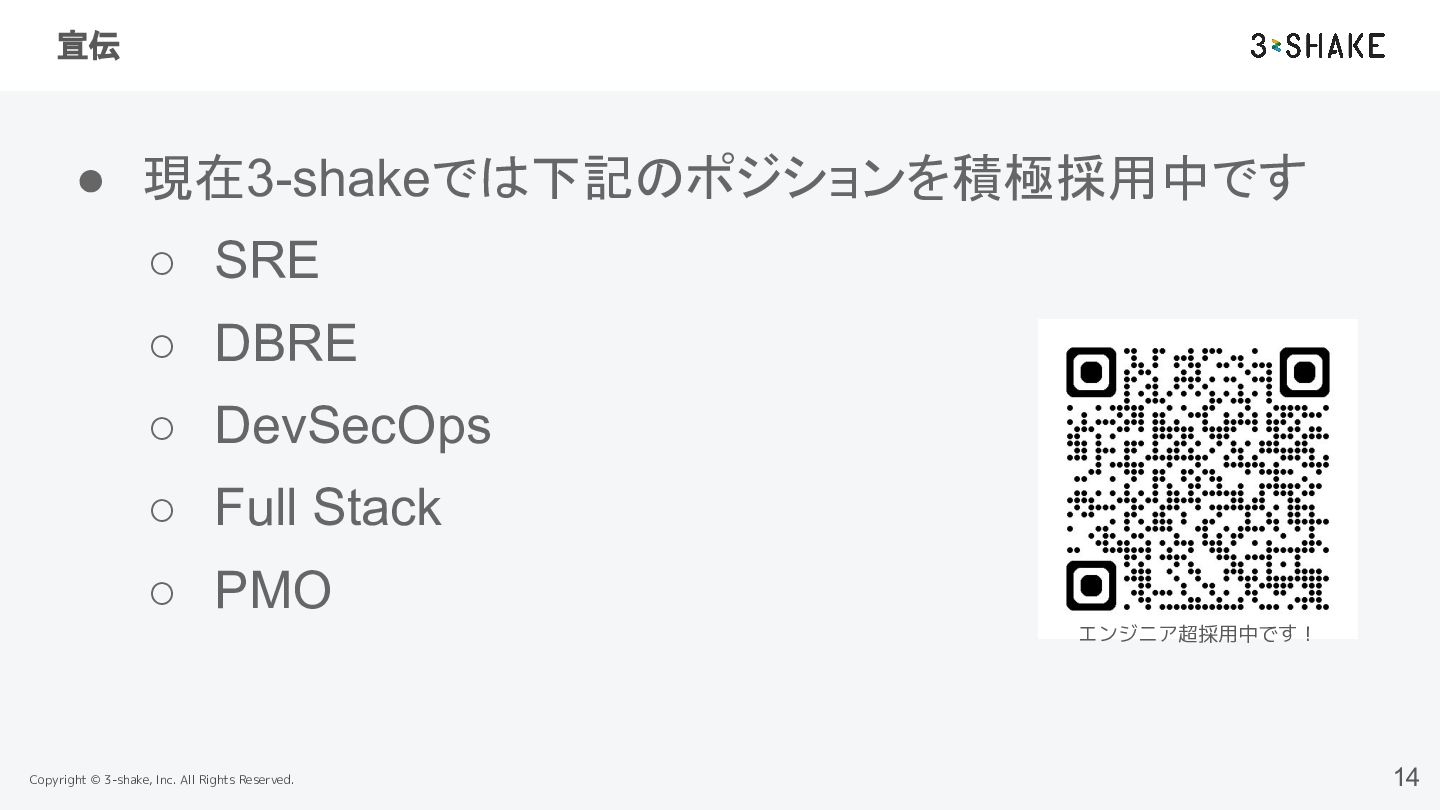
Task: Click the hollow bullet next to DevSecOps
Action: click(x=162, y=429)
